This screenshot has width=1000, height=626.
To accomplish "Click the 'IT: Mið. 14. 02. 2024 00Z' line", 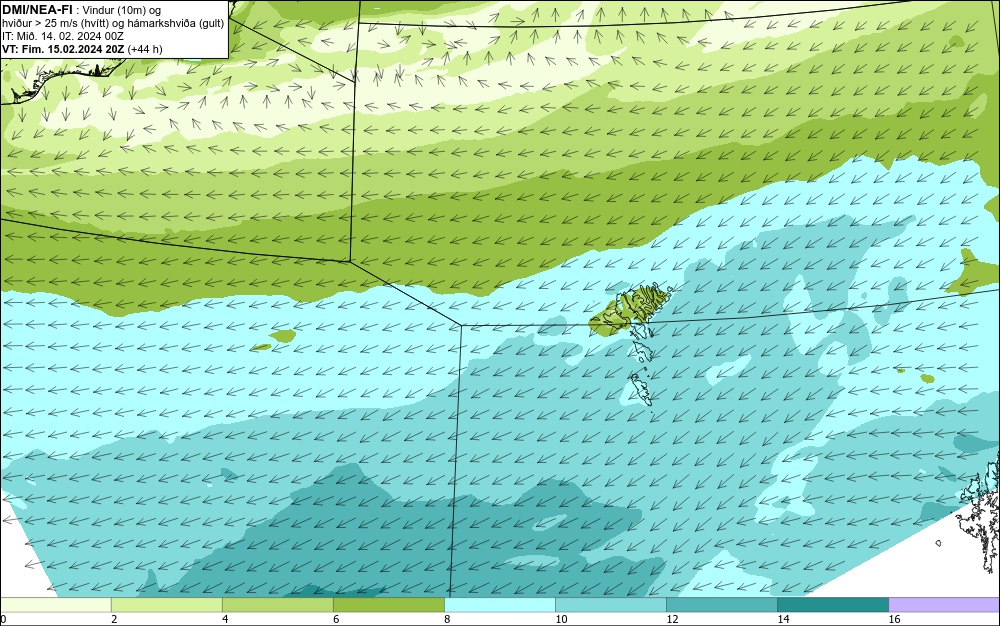I will [62, 36].
